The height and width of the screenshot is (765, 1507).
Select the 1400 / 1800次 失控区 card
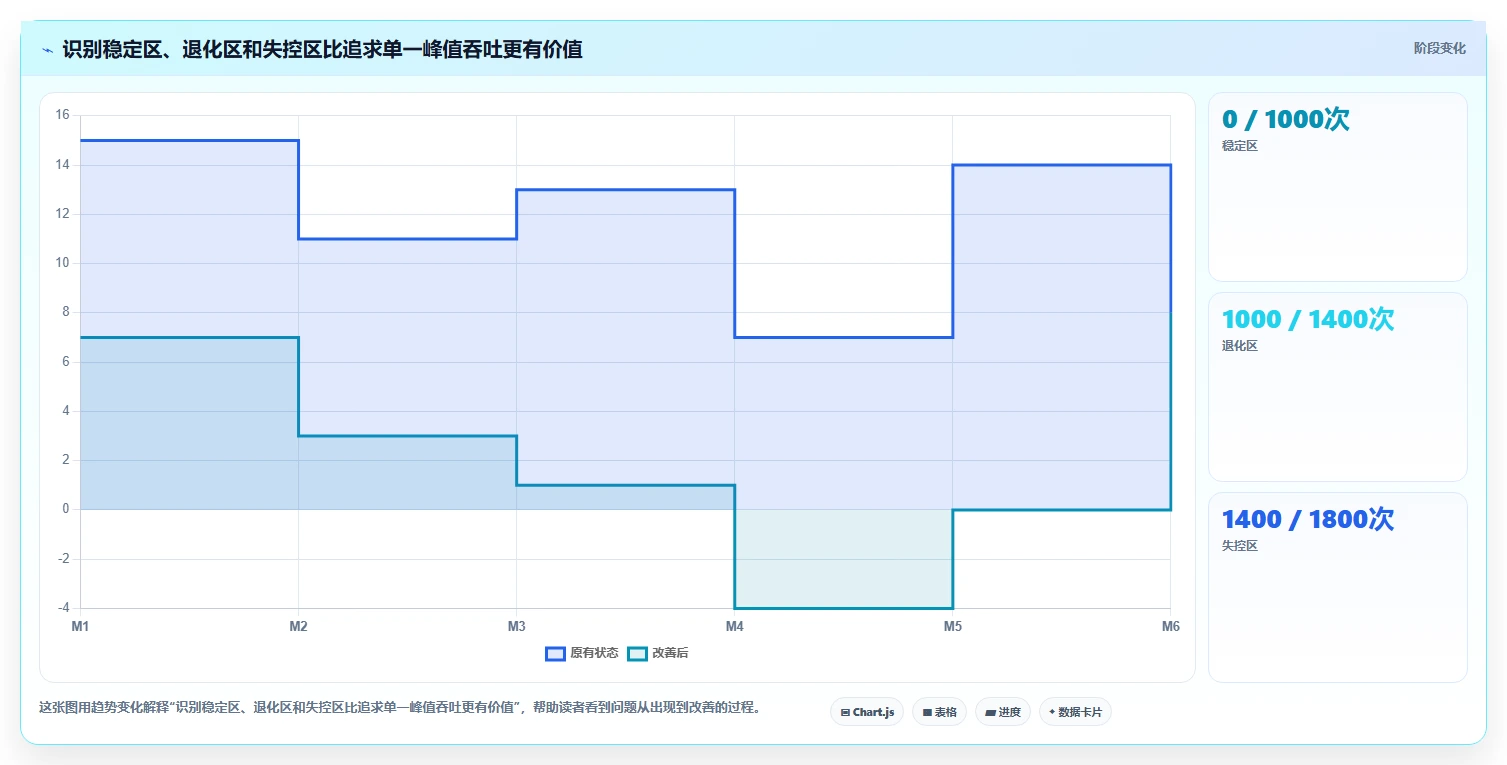click(1338, 587)
